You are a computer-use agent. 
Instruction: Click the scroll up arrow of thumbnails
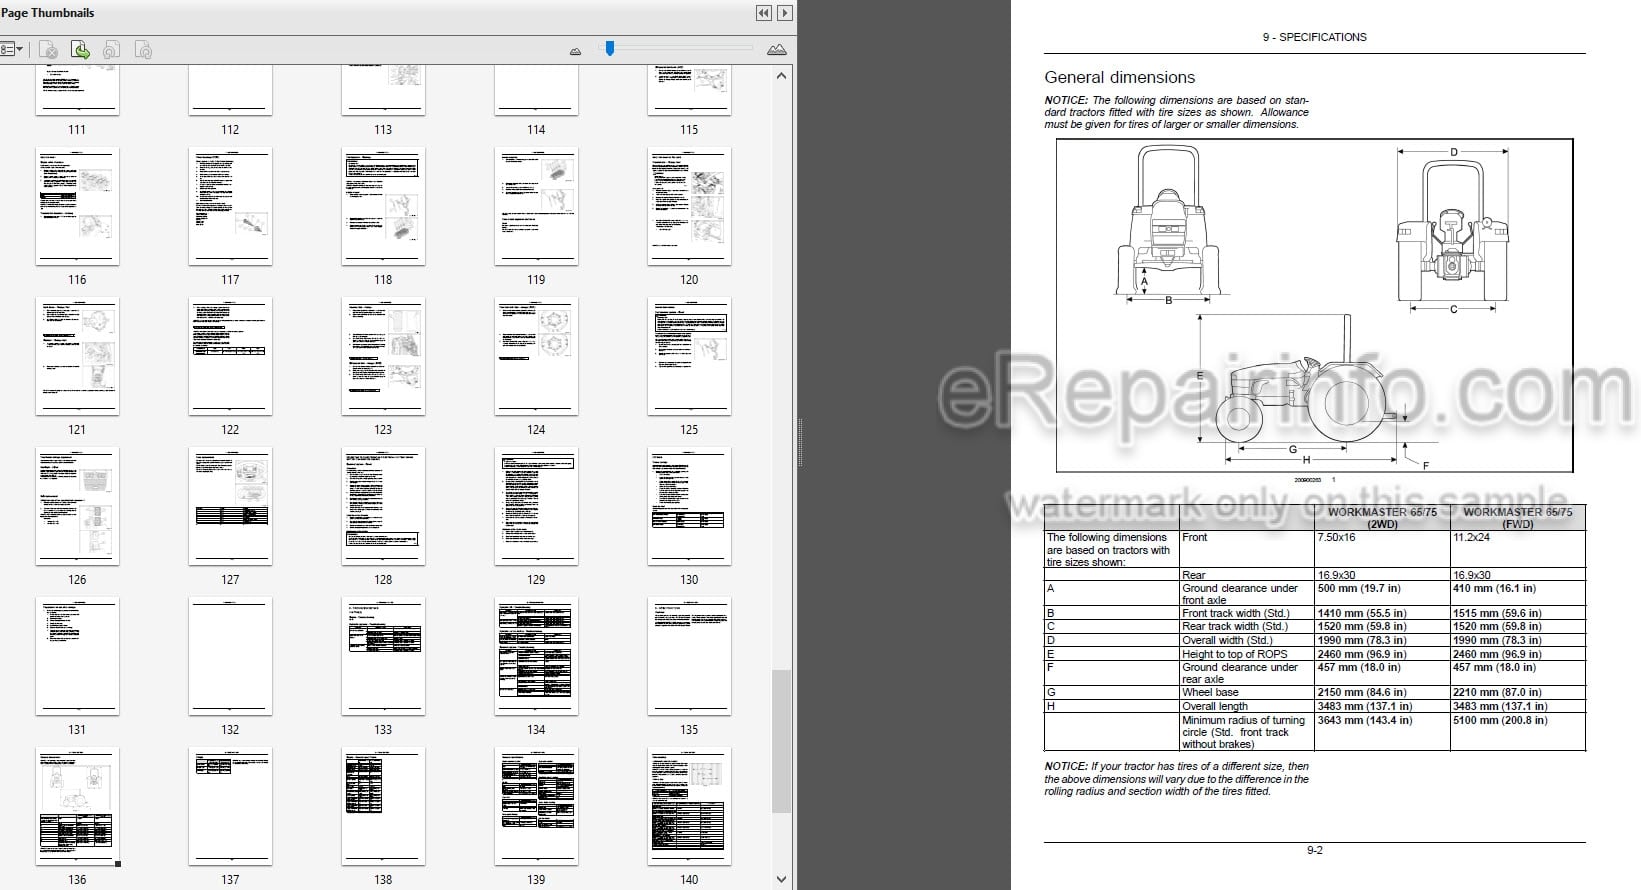click(782, 76)
